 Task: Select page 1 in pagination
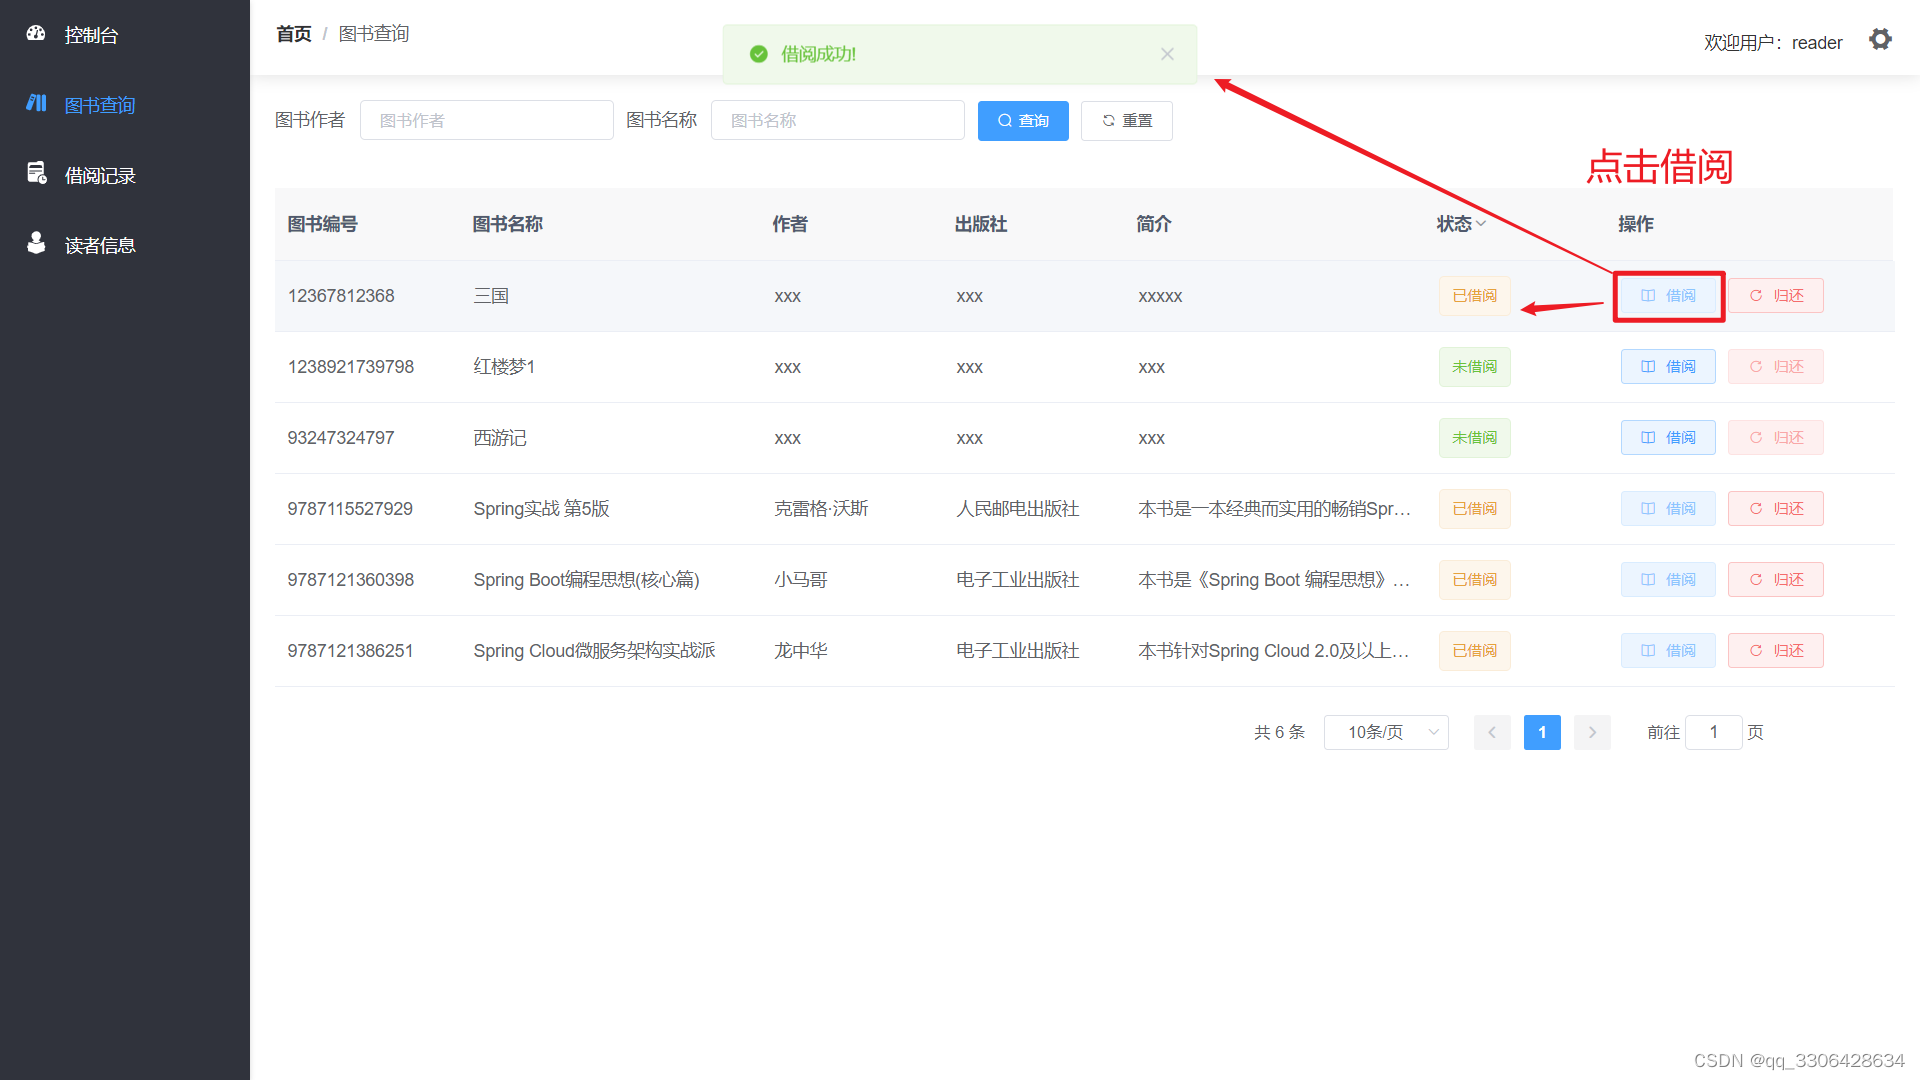(x=1542, y=732)
